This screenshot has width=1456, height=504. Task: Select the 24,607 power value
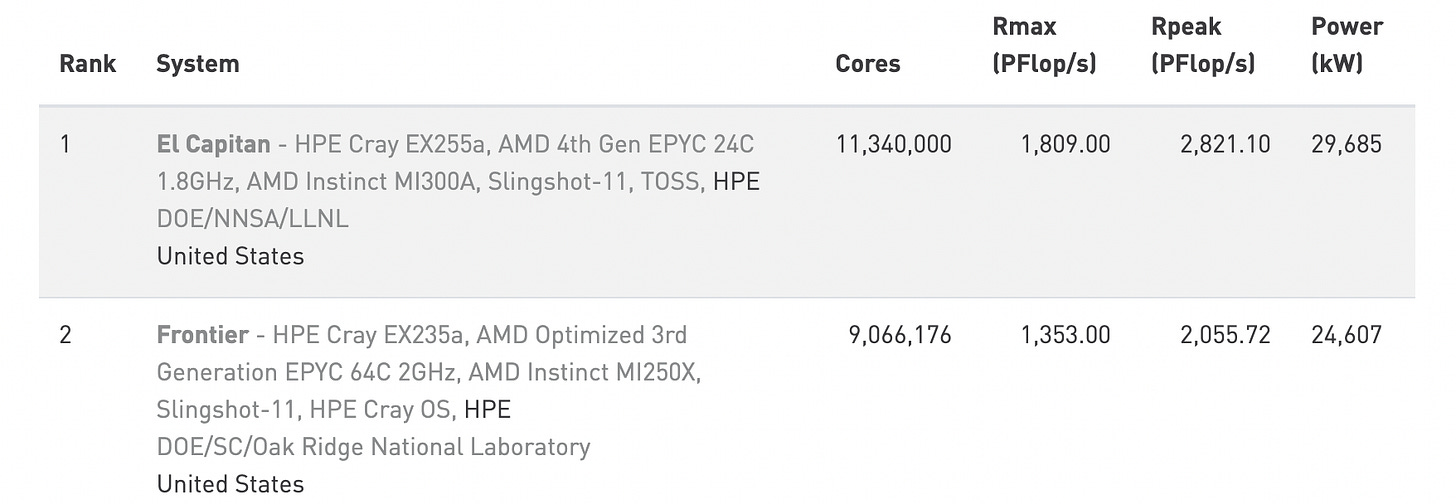coord(1346,334)
